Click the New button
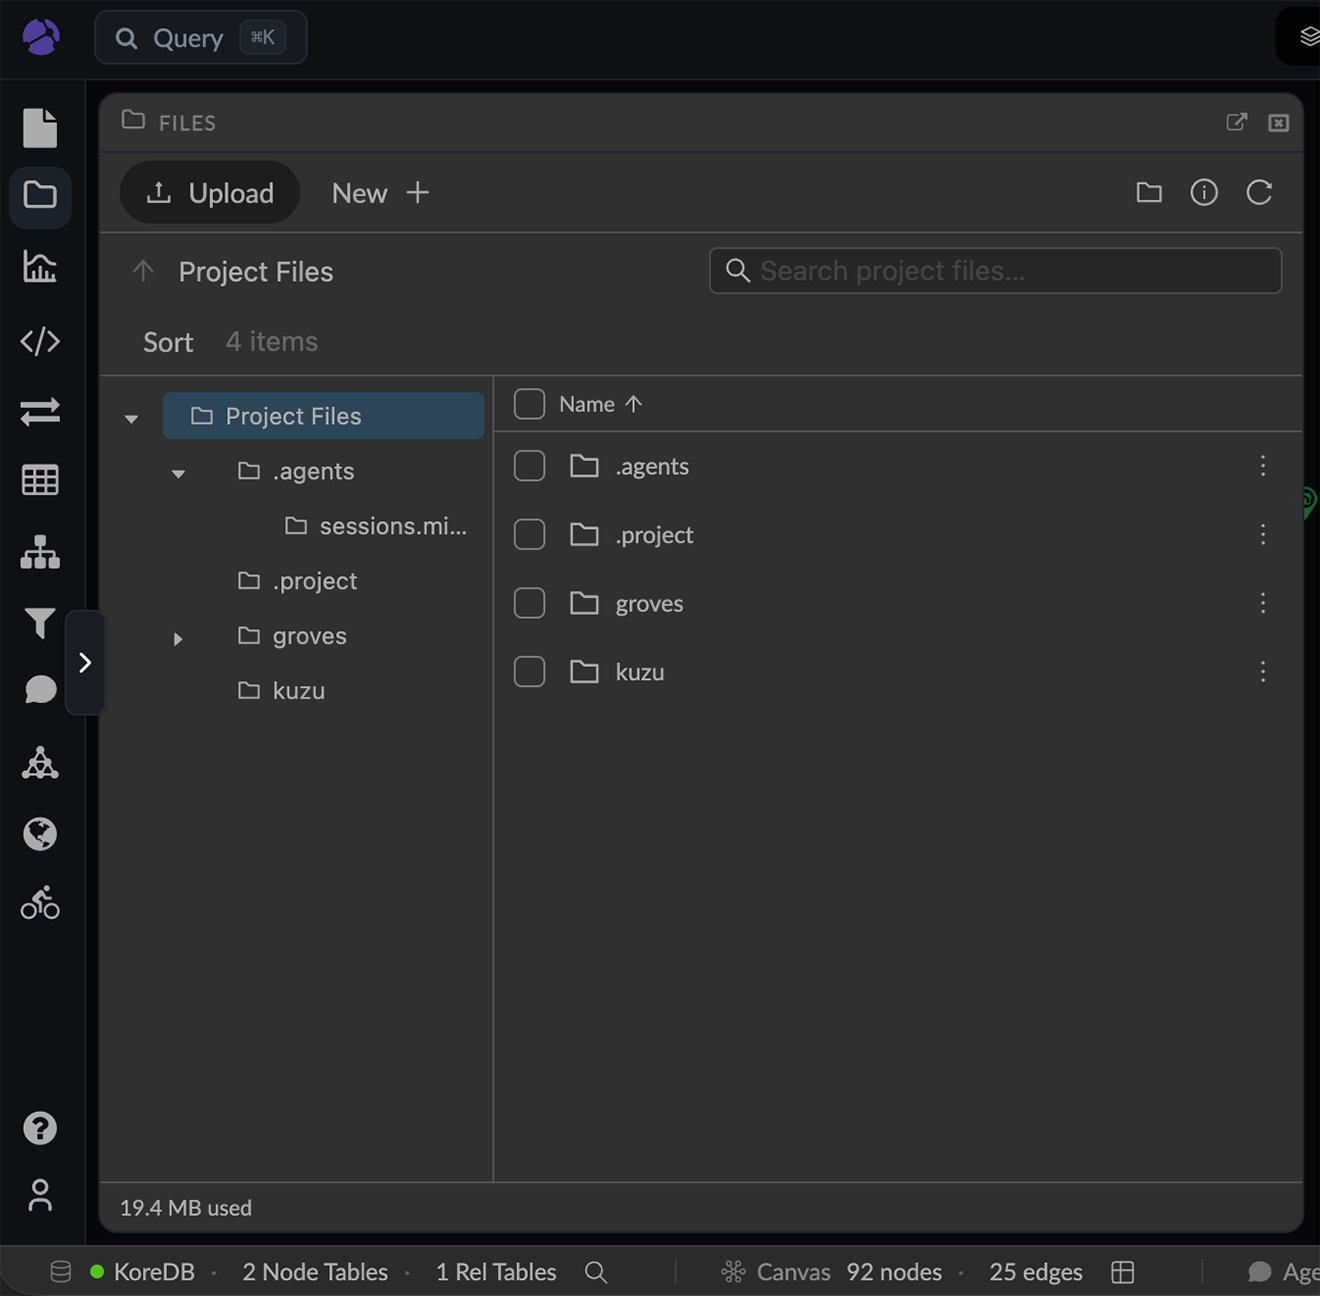 (x=380, y=193)
